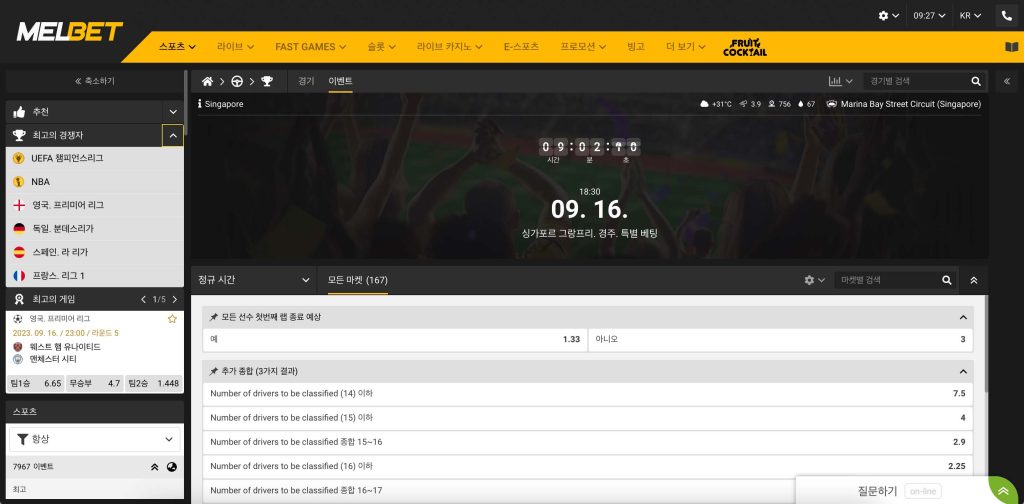
Task: Open the 독일. 분데스리가 league
Action: tap(95, 228)
